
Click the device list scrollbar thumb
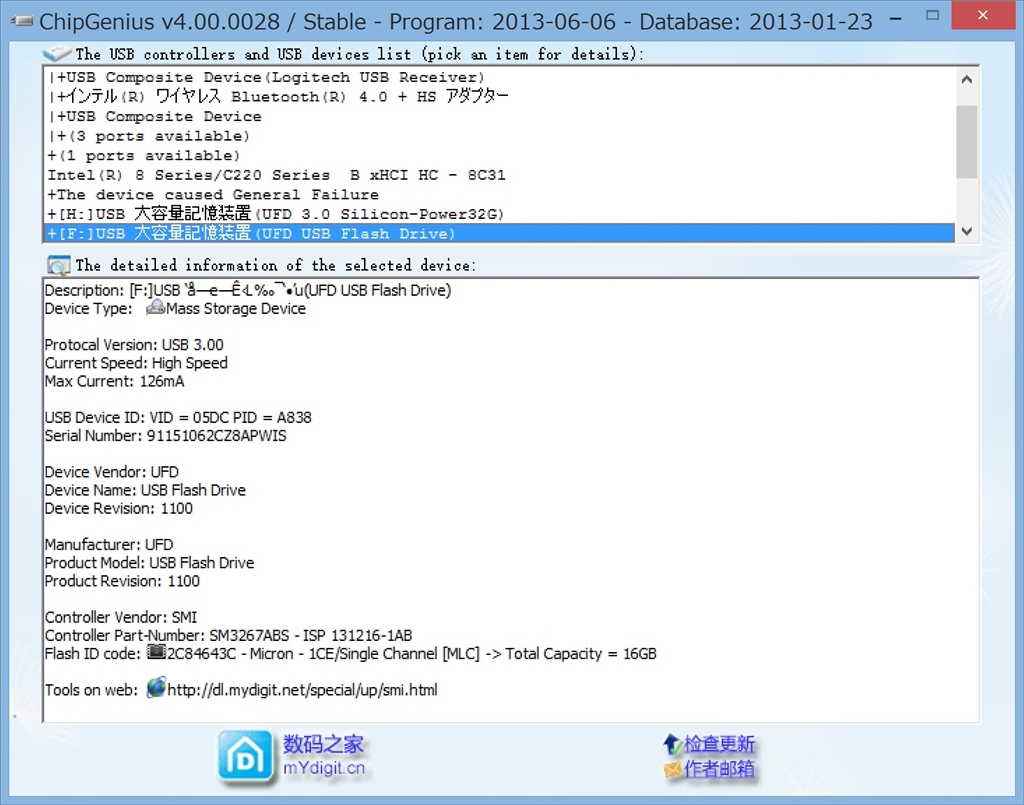click(x=967, y=141)
